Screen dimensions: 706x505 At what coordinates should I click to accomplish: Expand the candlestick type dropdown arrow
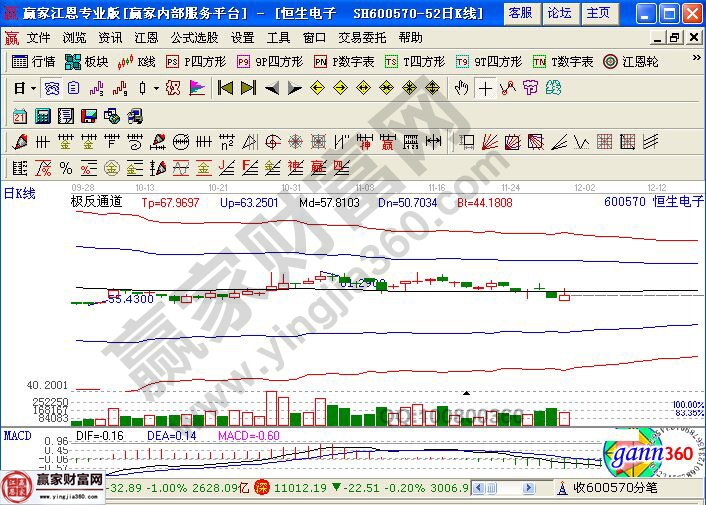coord(156,88)
